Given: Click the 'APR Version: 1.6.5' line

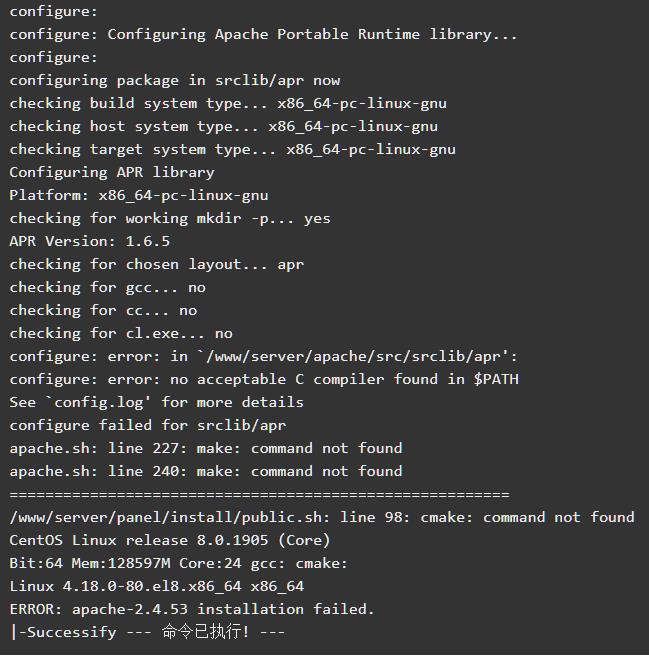Looking at the screenshot, I should pyautogui.click(x=90, y=241).
